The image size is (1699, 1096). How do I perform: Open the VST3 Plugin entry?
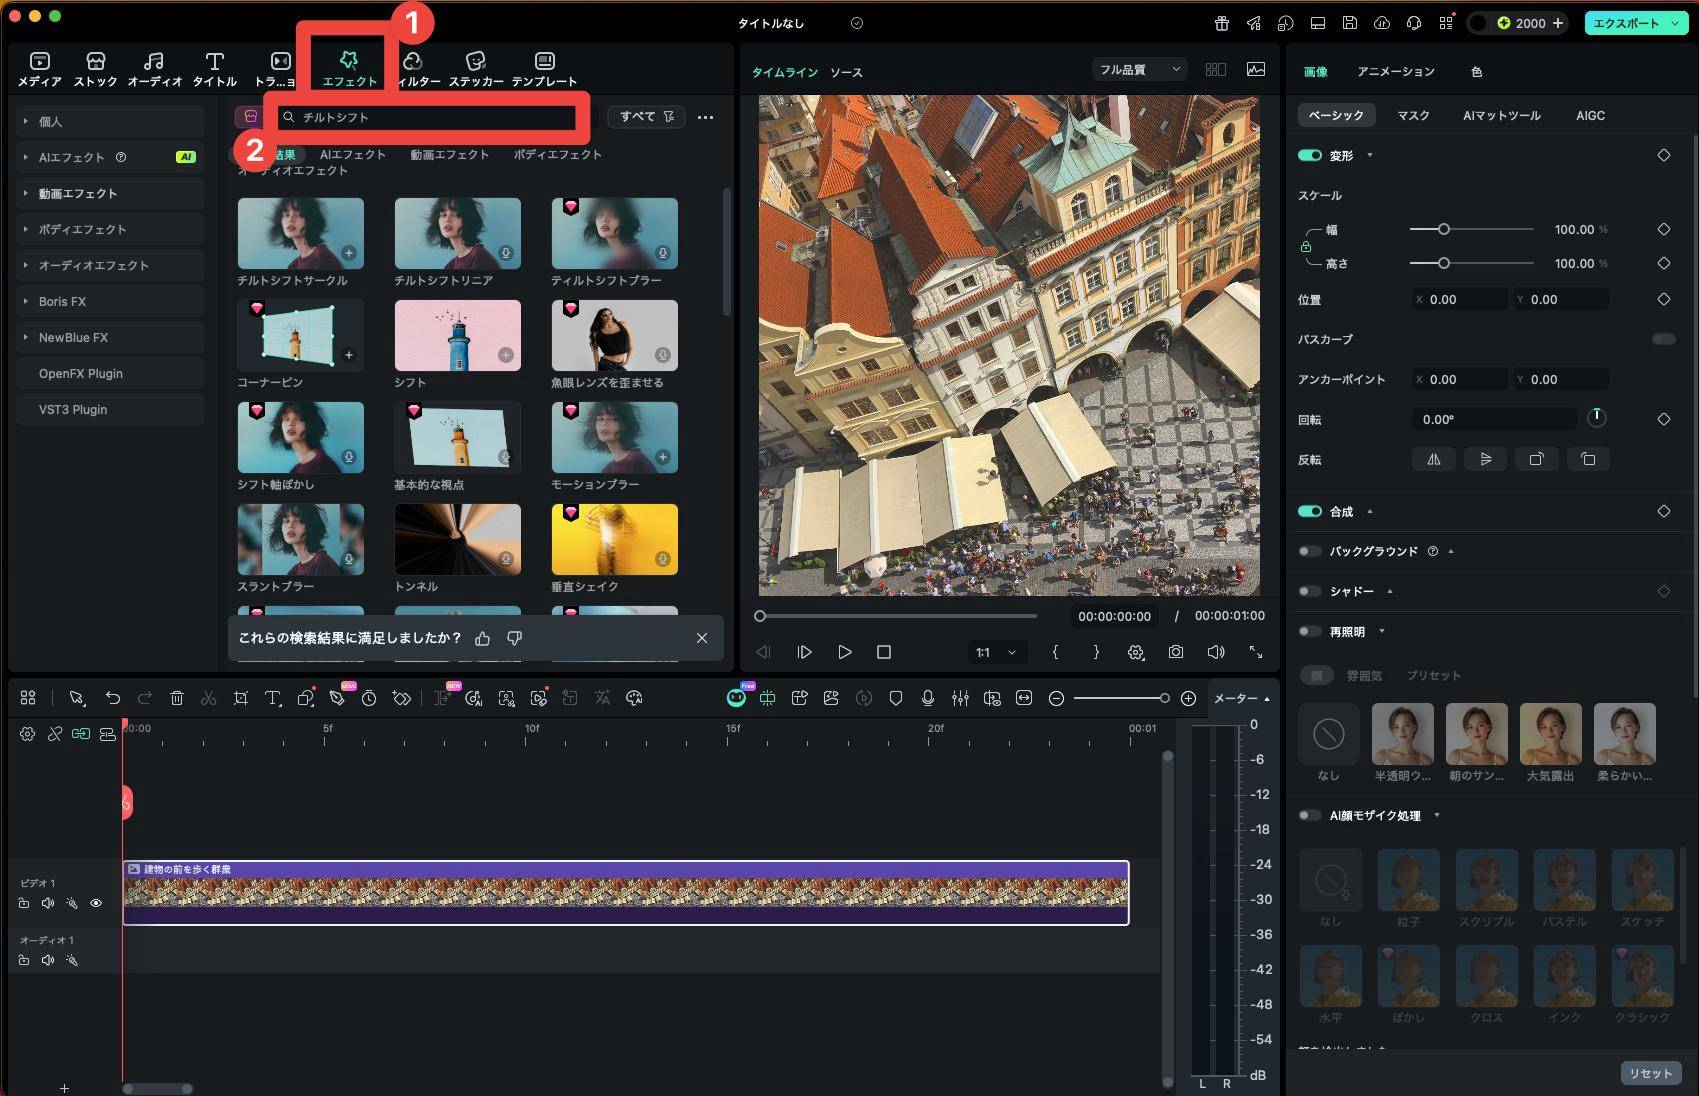click(x=110, y=409)
